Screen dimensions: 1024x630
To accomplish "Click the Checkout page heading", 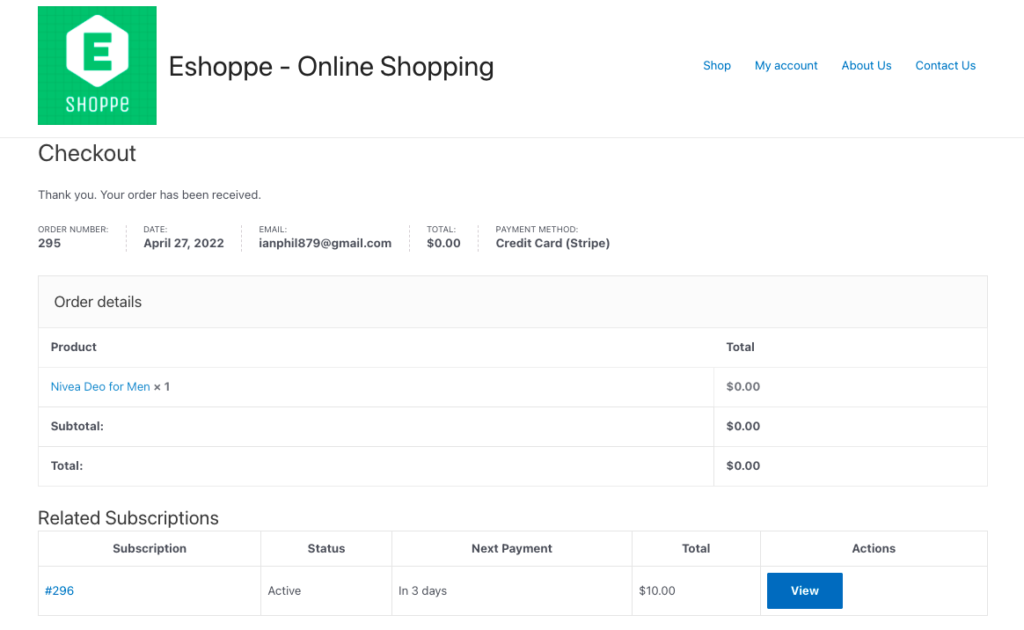I will [x=87, y=154].
